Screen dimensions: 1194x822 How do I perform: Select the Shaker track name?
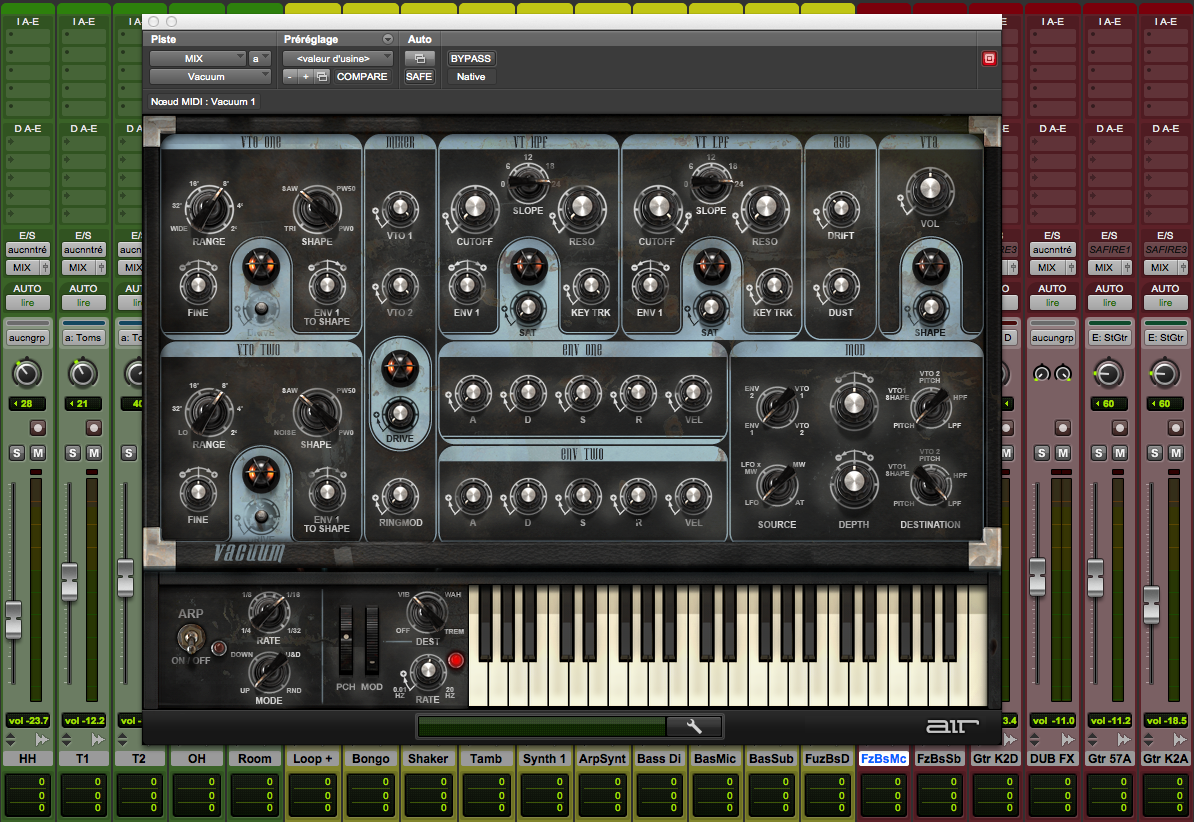[x=428, y=759]
